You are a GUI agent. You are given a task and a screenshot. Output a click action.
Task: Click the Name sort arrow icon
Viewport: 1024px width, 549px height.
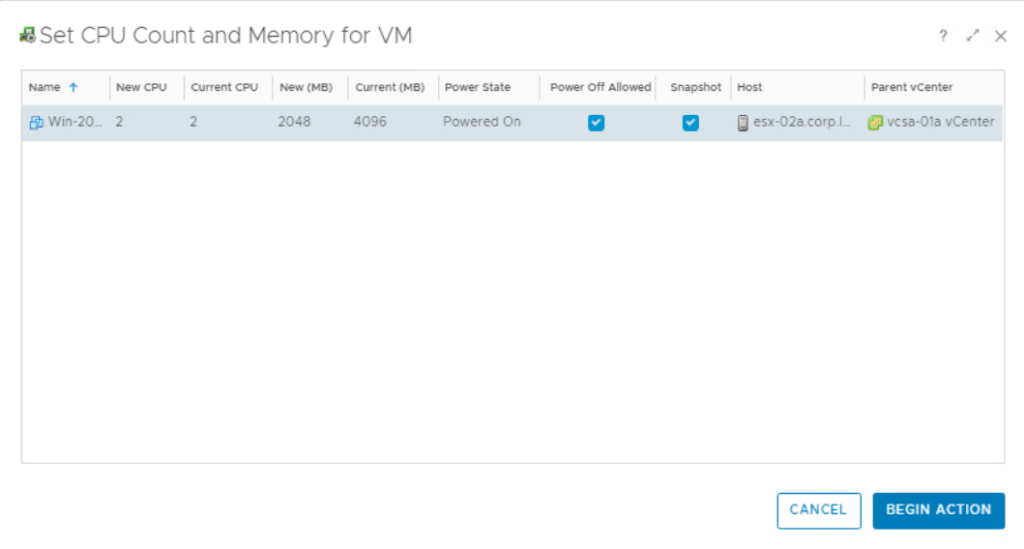click(x=73, y=88)
